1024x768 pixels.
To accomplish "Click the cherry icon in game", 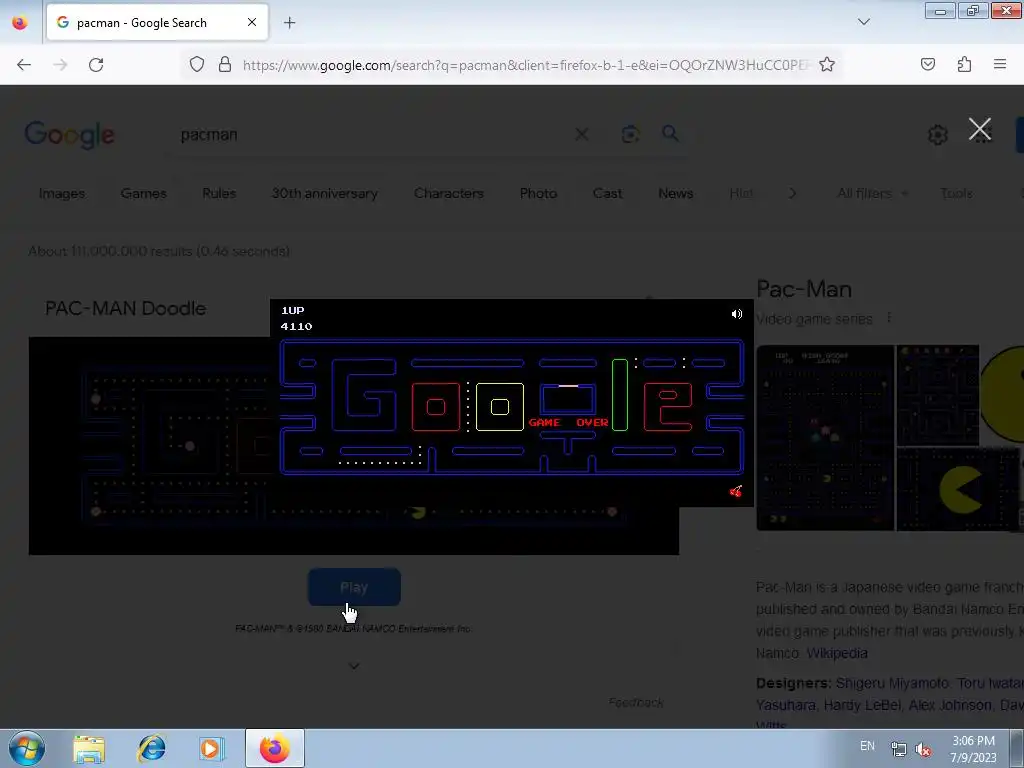I will pyautogui.click(x=735, y=491).
